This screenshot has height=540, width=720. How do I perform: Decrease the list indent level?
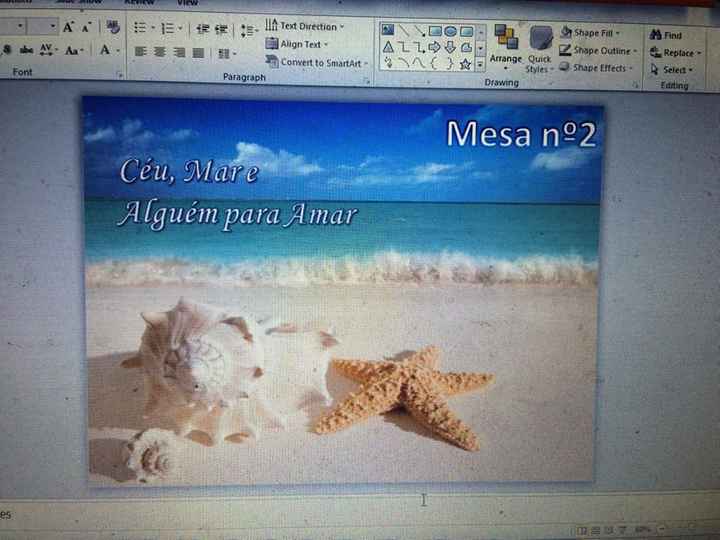coord(202,29)
